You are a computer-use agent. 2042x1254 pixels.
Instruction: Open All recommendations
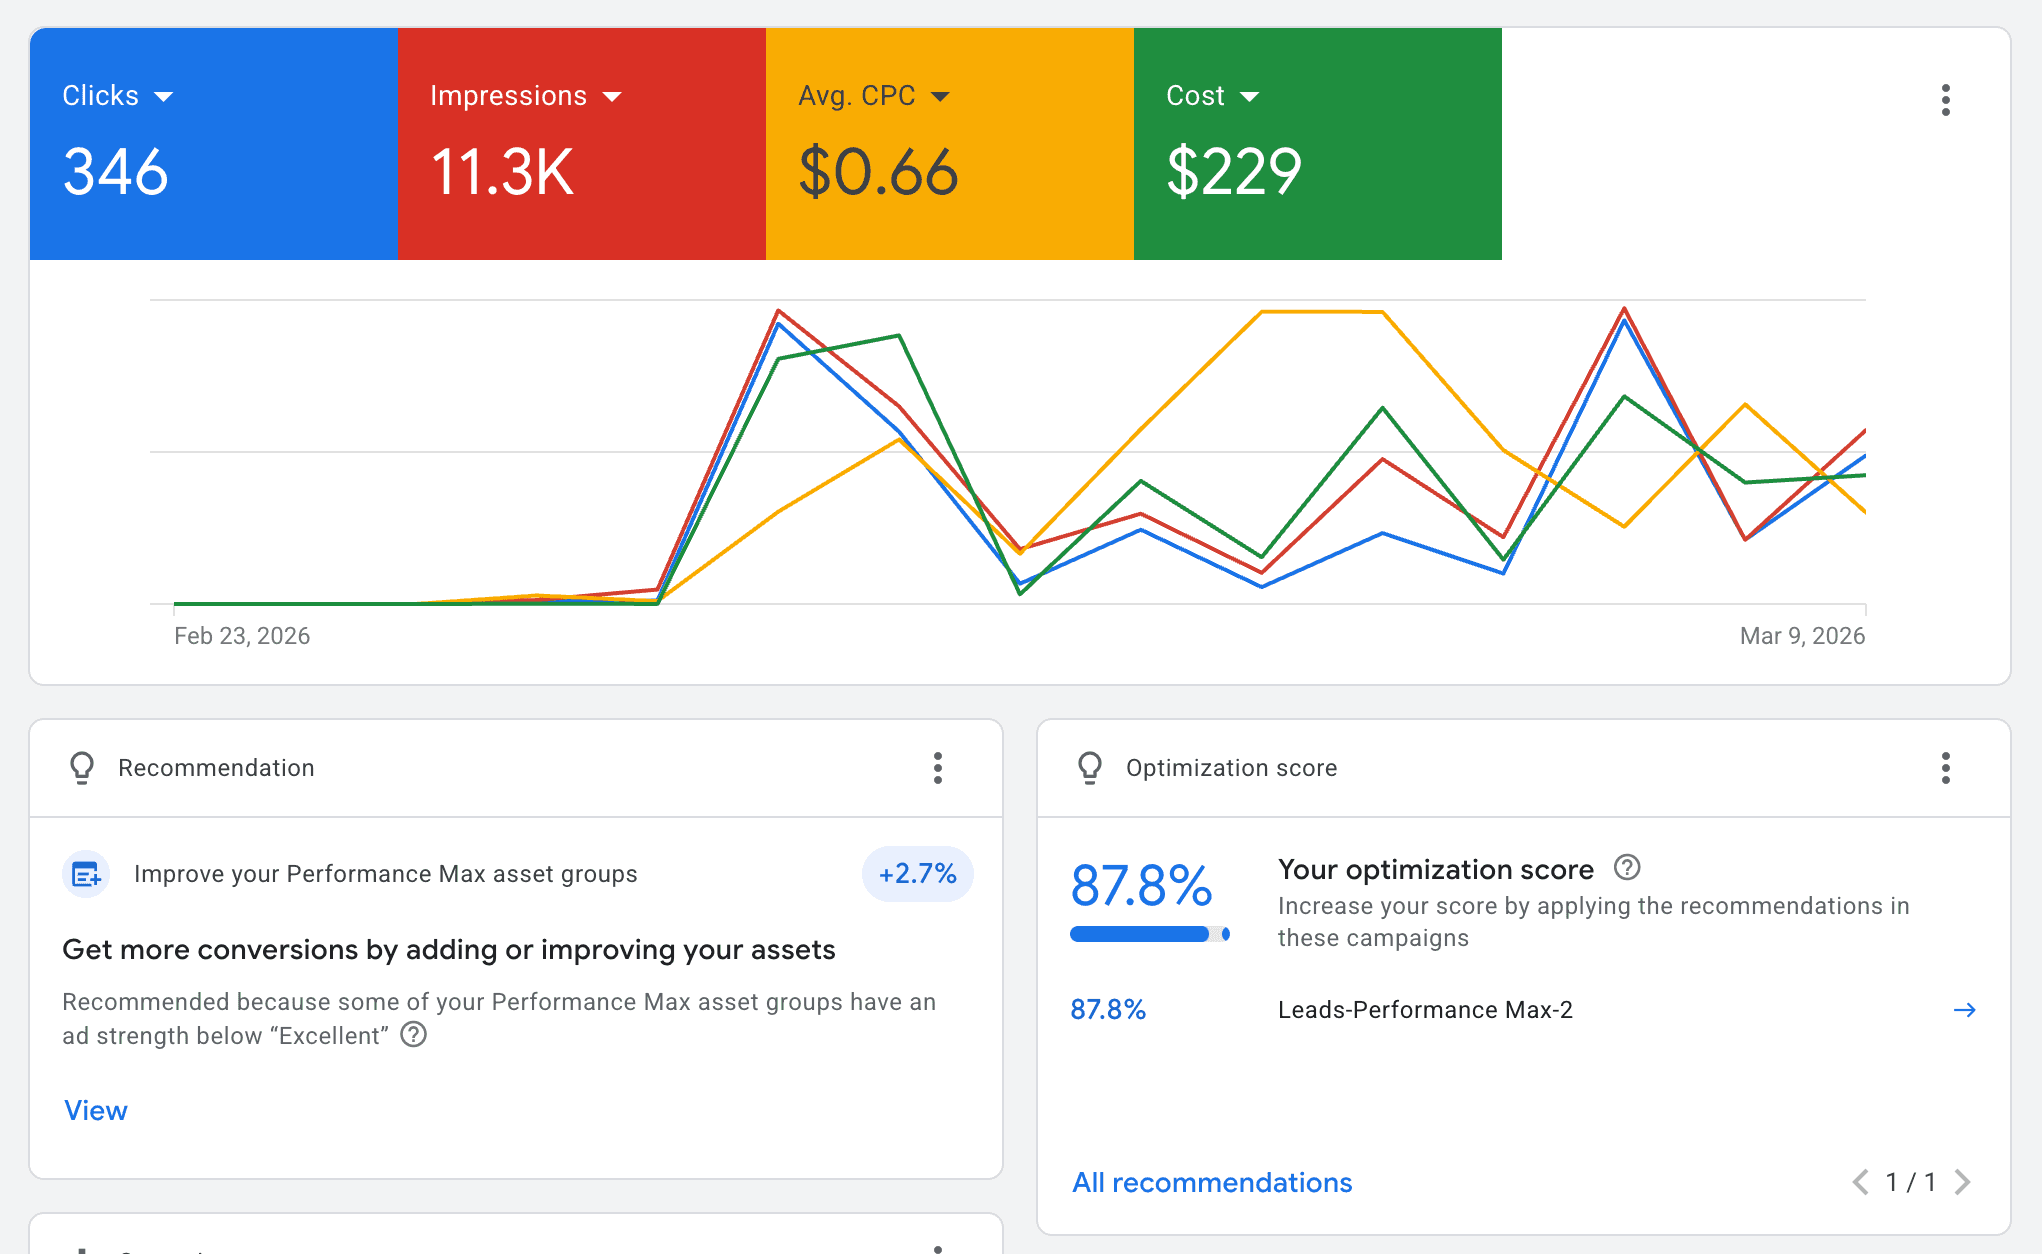click(x=1211, y=1182)
